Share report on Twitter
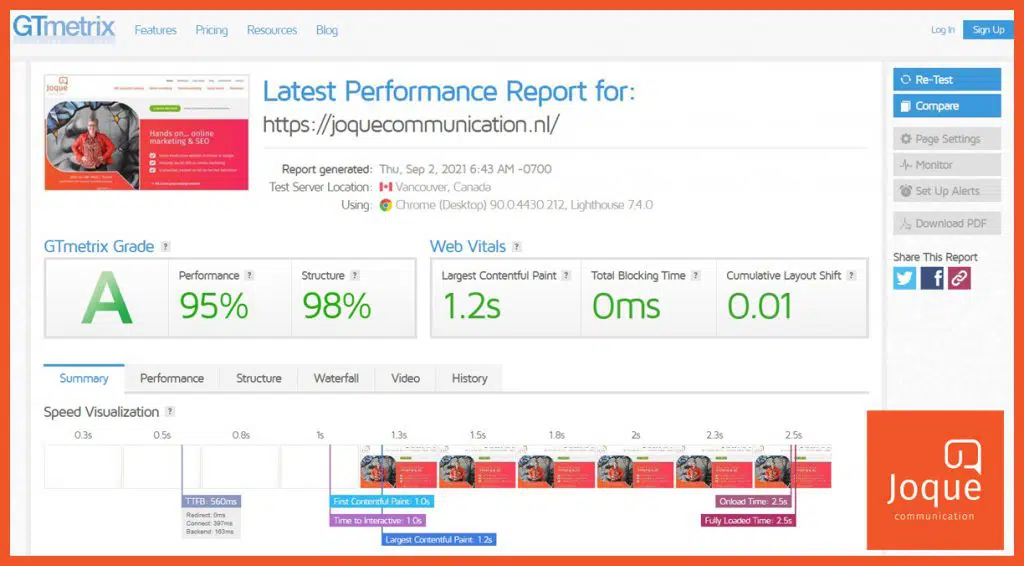Screen dimensions: 1024x566 pos(904,278)
